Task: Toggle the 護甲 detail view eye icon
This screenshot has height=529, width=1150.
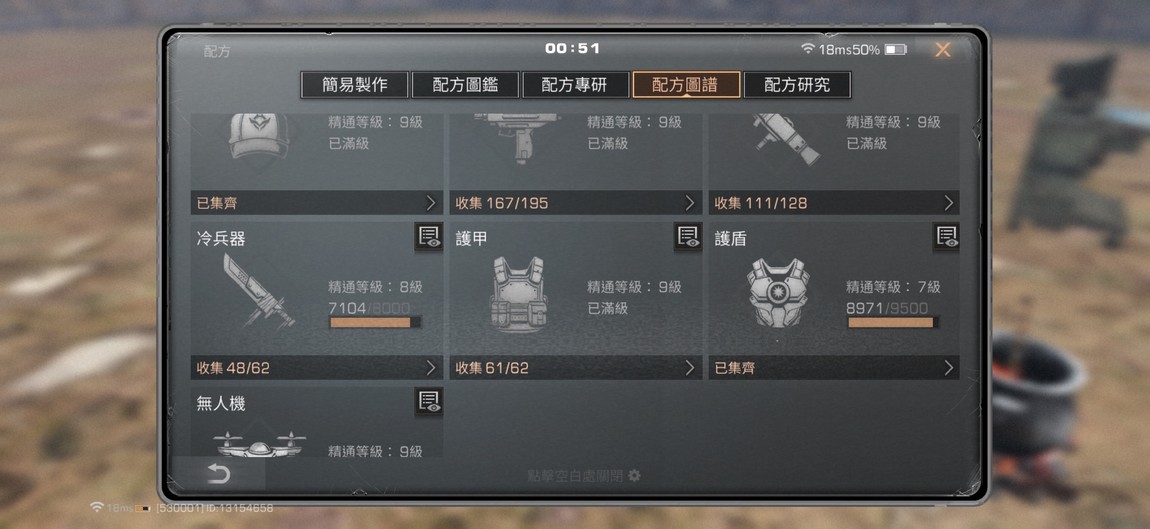Action: (x=688, y=237)
